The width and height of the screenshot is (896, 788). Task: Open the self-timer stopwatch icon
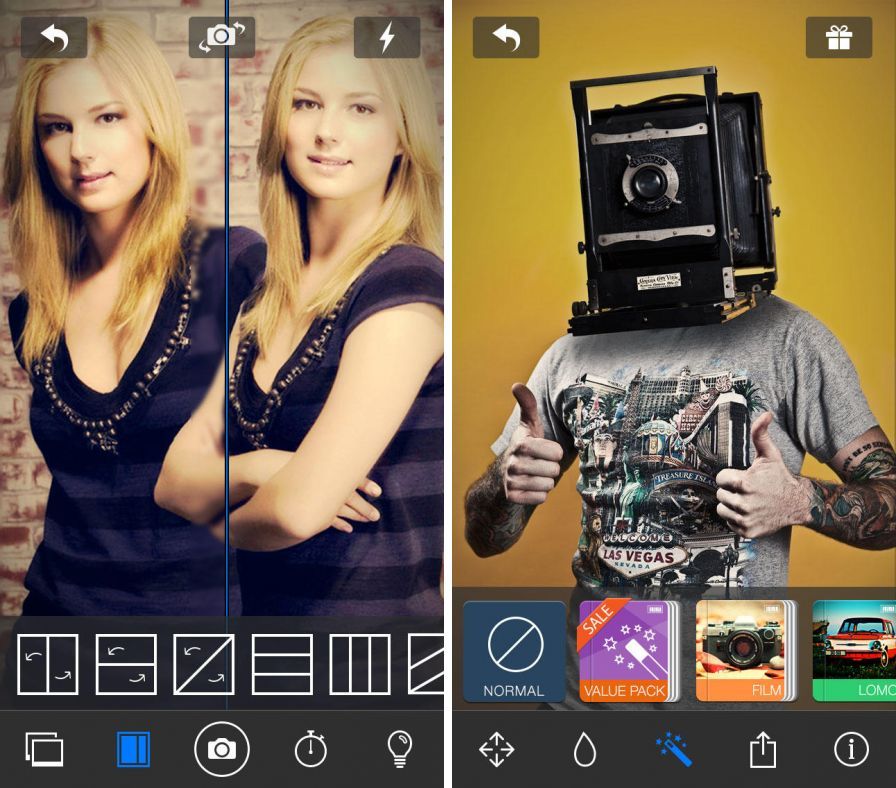click(311, 748)
